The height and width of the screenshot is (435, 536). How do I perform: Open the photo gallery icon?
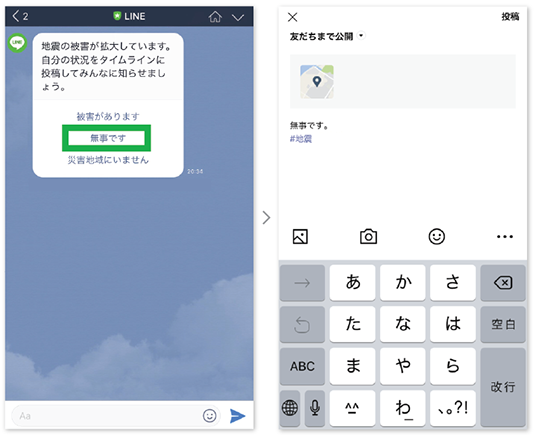(300, 236)
